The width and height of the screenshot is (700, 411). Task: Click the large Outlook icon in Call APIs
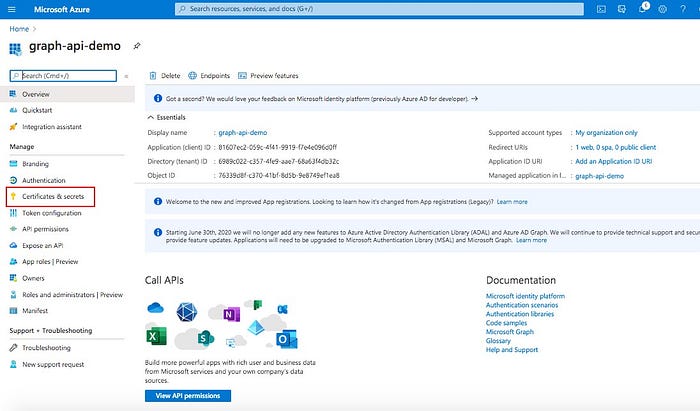click(286, 340)
